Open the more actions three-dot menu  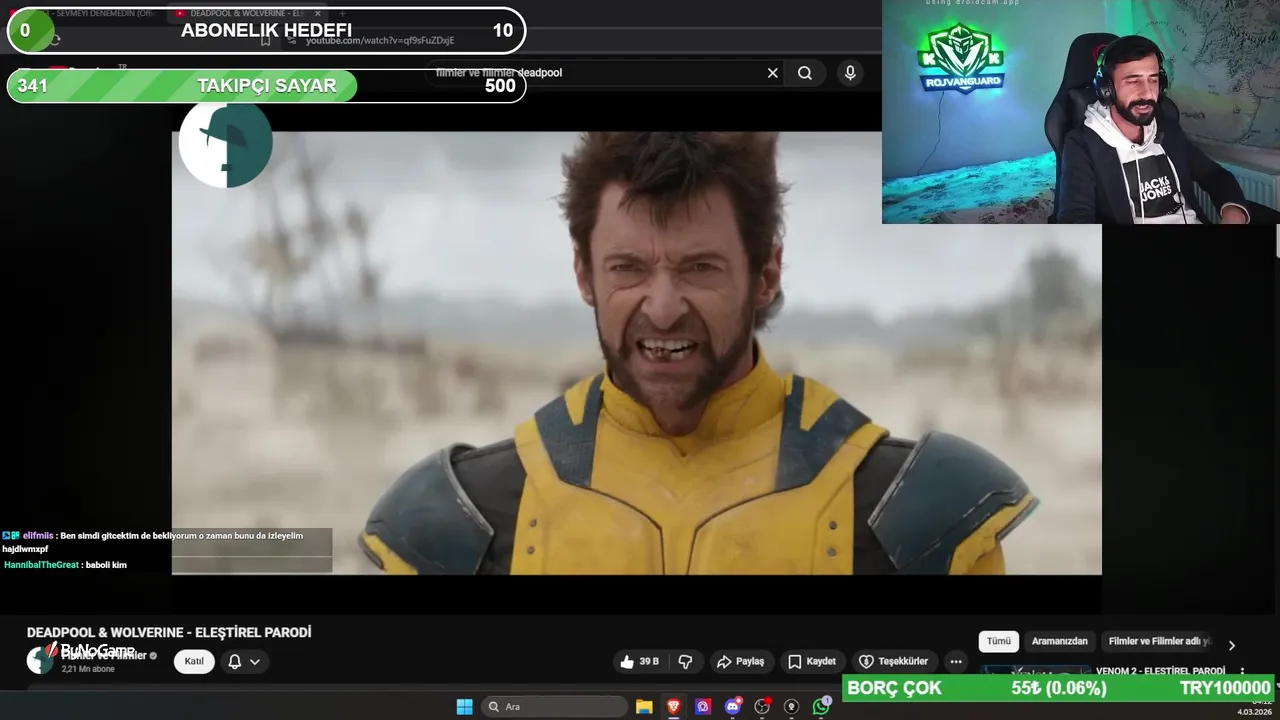956,661
